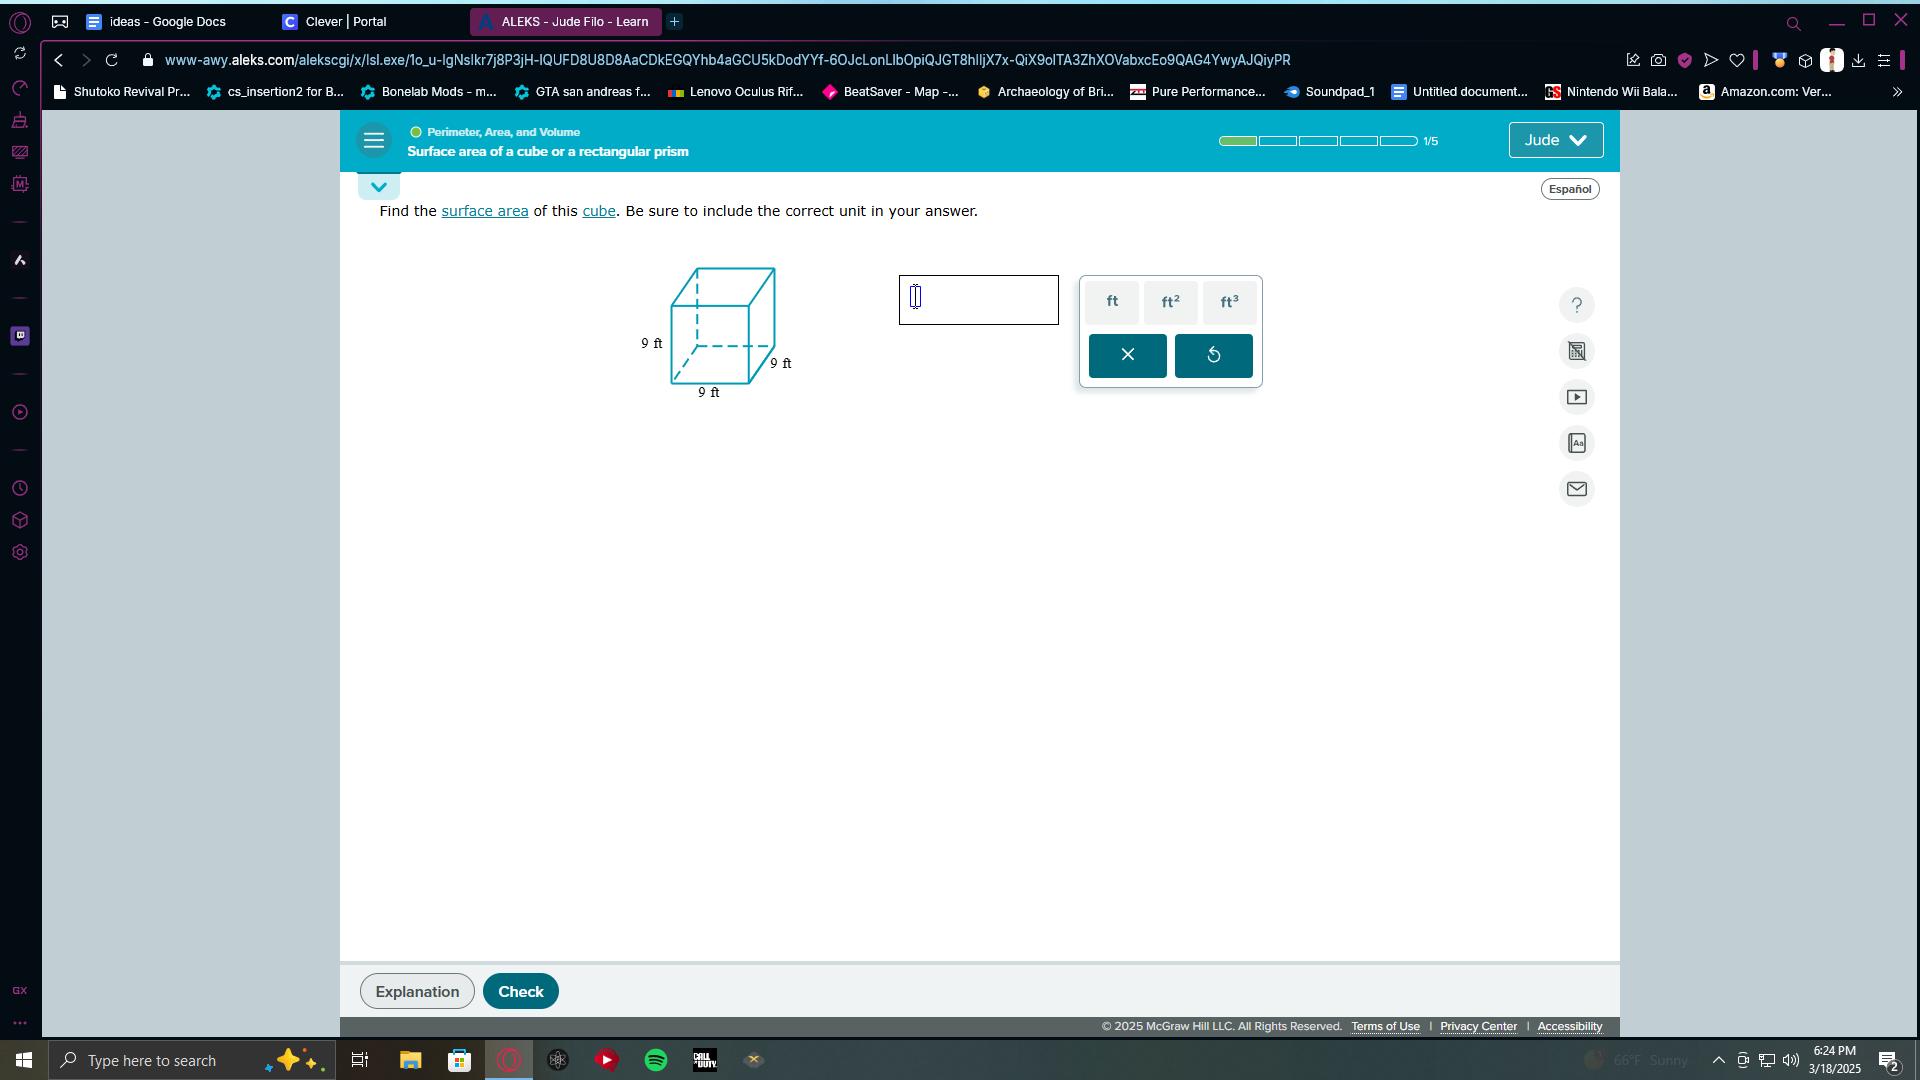Screen dimensions: 1920x1080
Task: Click the undo arrow button
Action: click(x=1214, y=355)
